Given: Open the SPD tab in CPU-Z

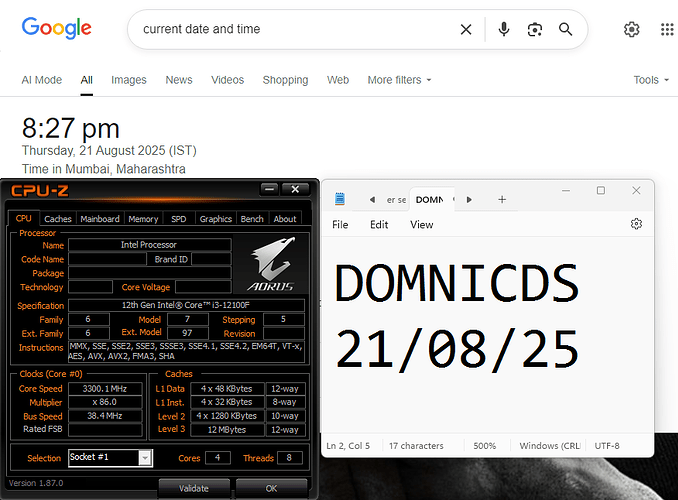Looking at the screenshot, I should click(179, 219).
